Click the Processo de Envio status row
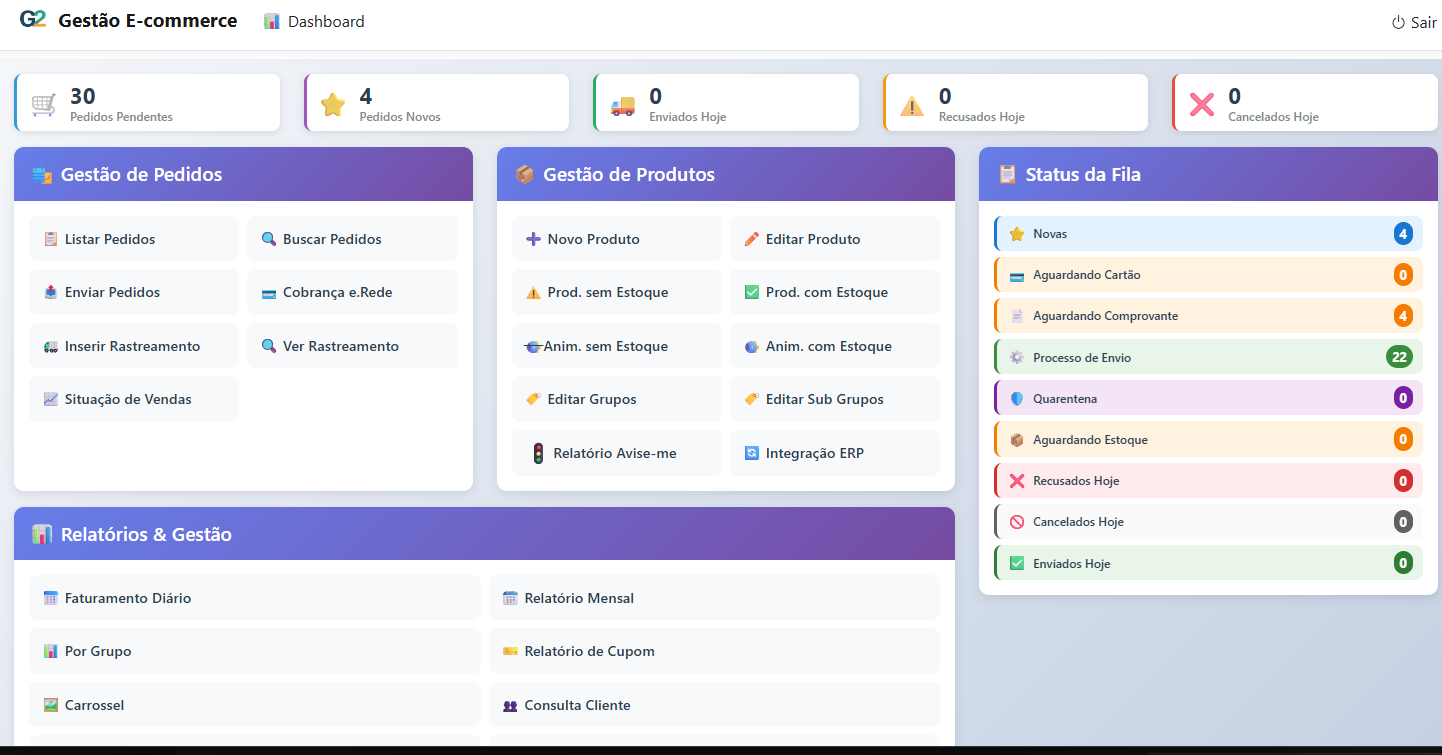 [x=1208, y=357]
